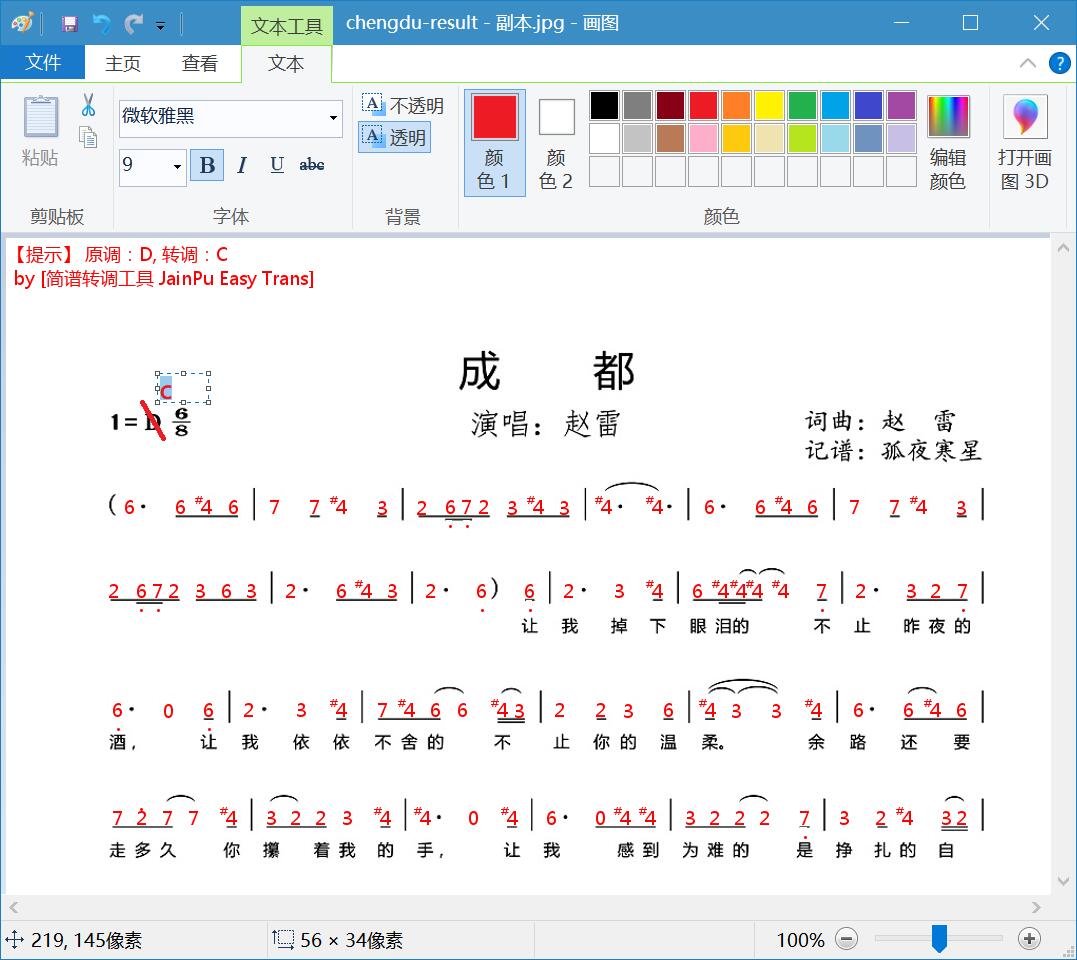Open the font family dropdown
The image size is (1077, 960).
(x=333, y=118)
